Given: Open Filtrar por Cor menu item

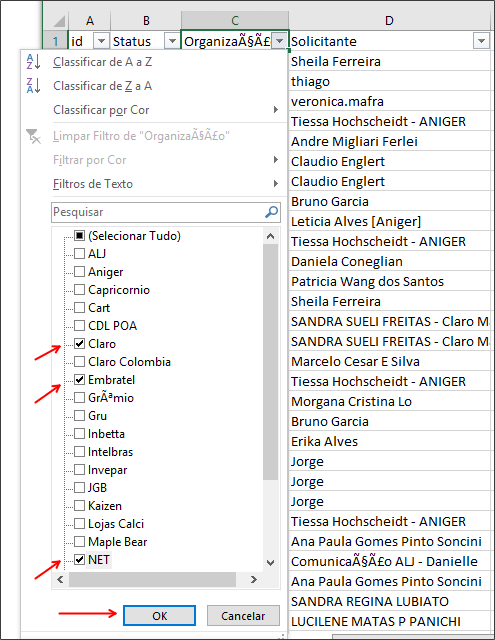Looking at the screenshot, I should pos(153,160).
